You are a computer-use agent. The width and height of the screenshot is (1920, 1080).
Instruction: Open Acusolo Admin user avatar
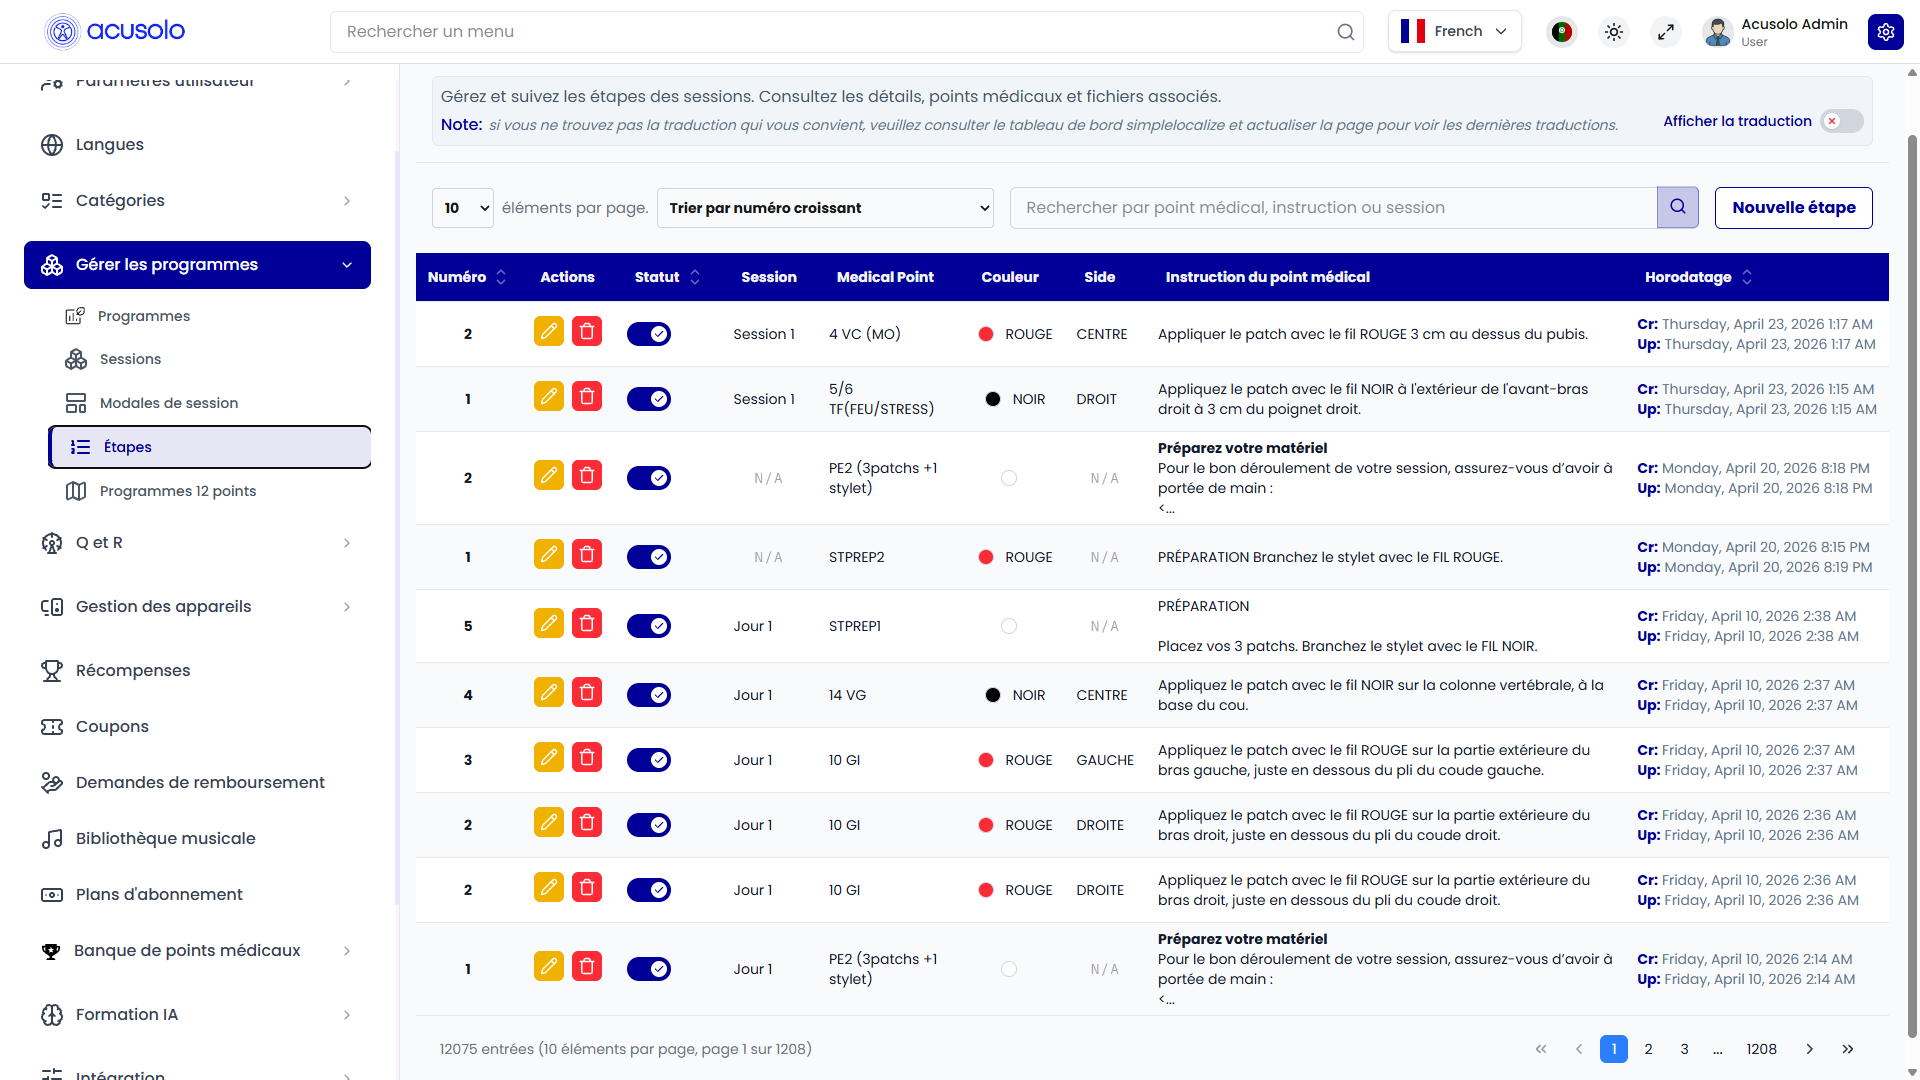pos(1718,32)
